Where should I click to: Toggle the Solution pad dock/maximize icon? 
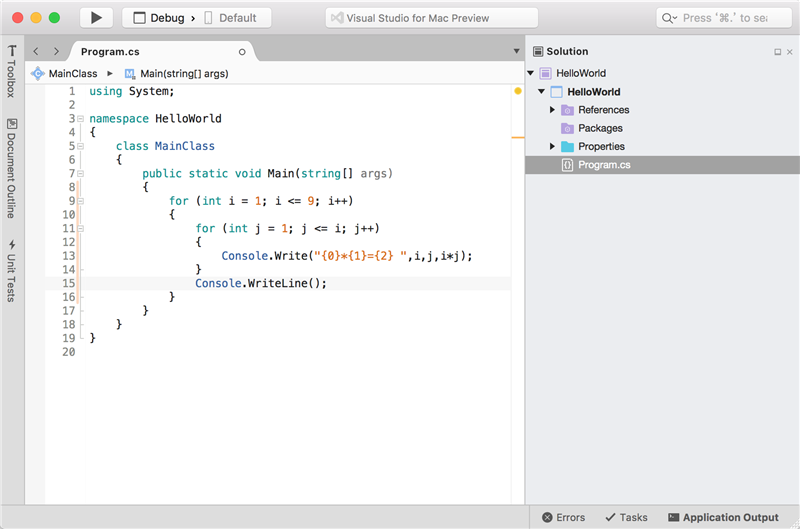778,52
